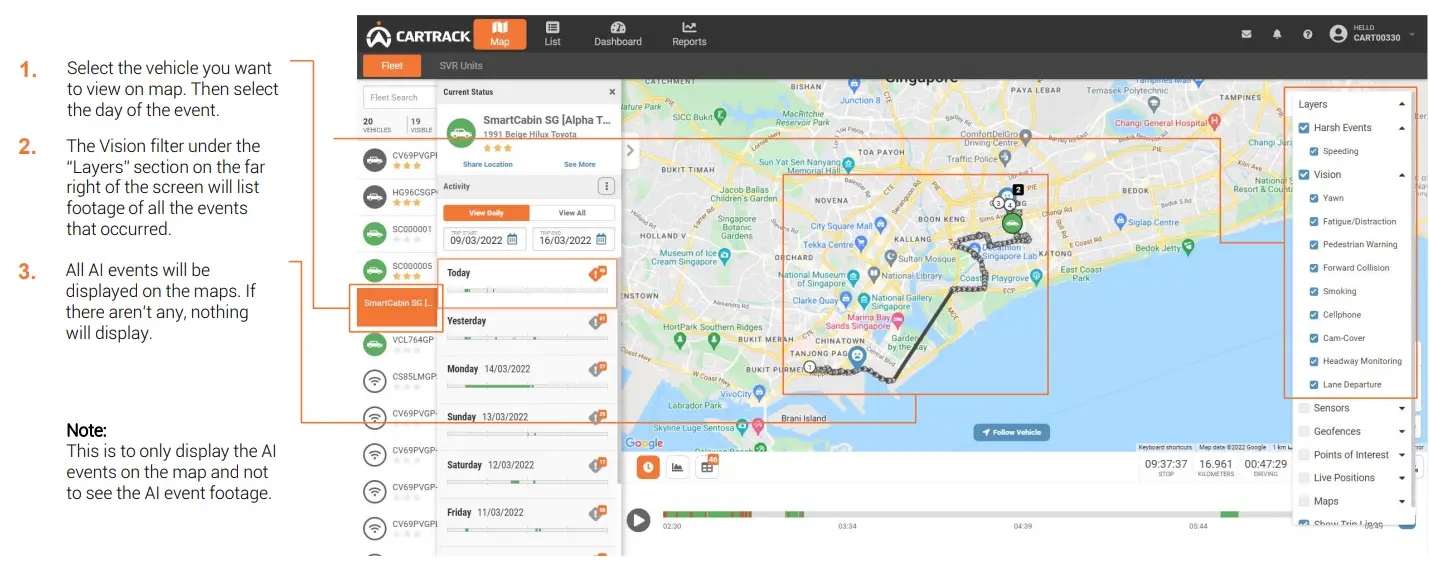Viewport: 1429px width, 577px height.
Task: Select the Today activity row
Action: tap(528, 283)
